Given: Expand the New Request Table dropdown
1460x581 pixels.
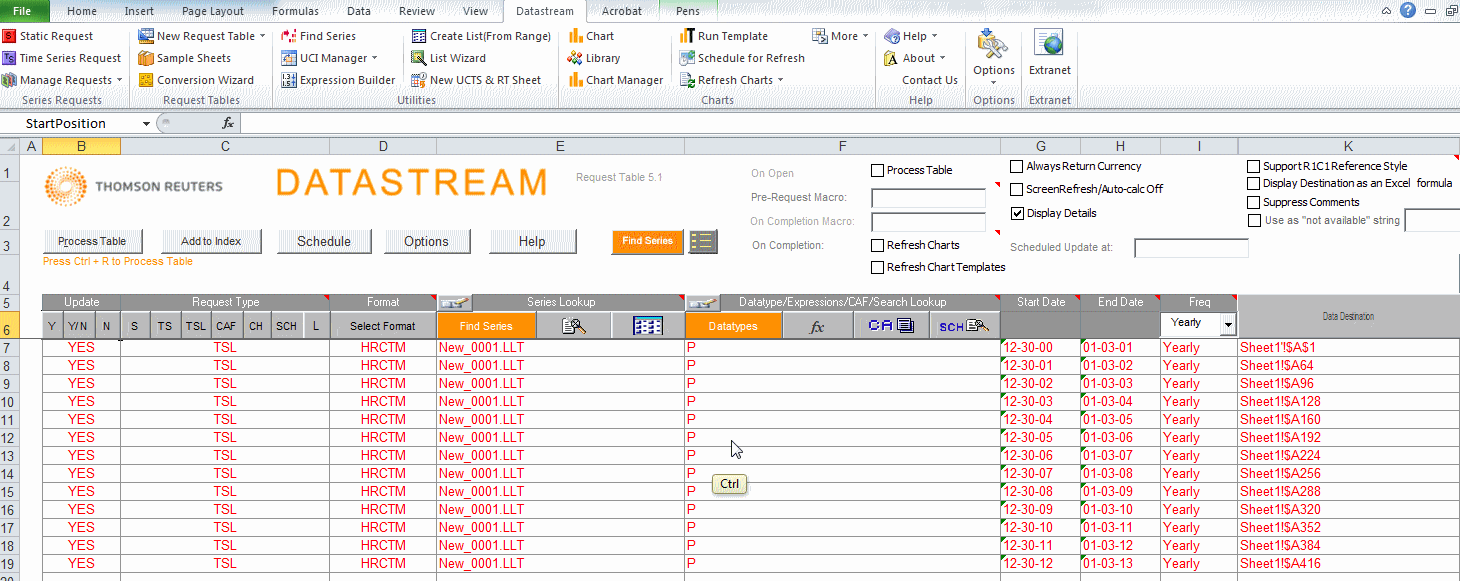Looking at the screenshot, I should [263, 36].
